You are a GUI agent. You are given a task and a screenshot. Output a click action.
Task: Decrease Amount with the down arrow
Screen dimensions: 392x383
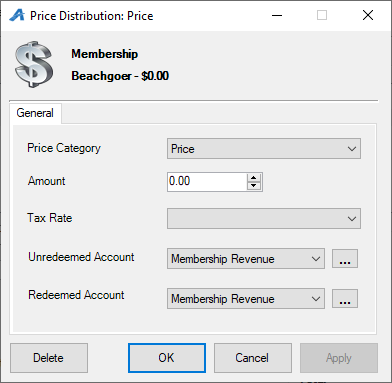[x=254, y=186]
